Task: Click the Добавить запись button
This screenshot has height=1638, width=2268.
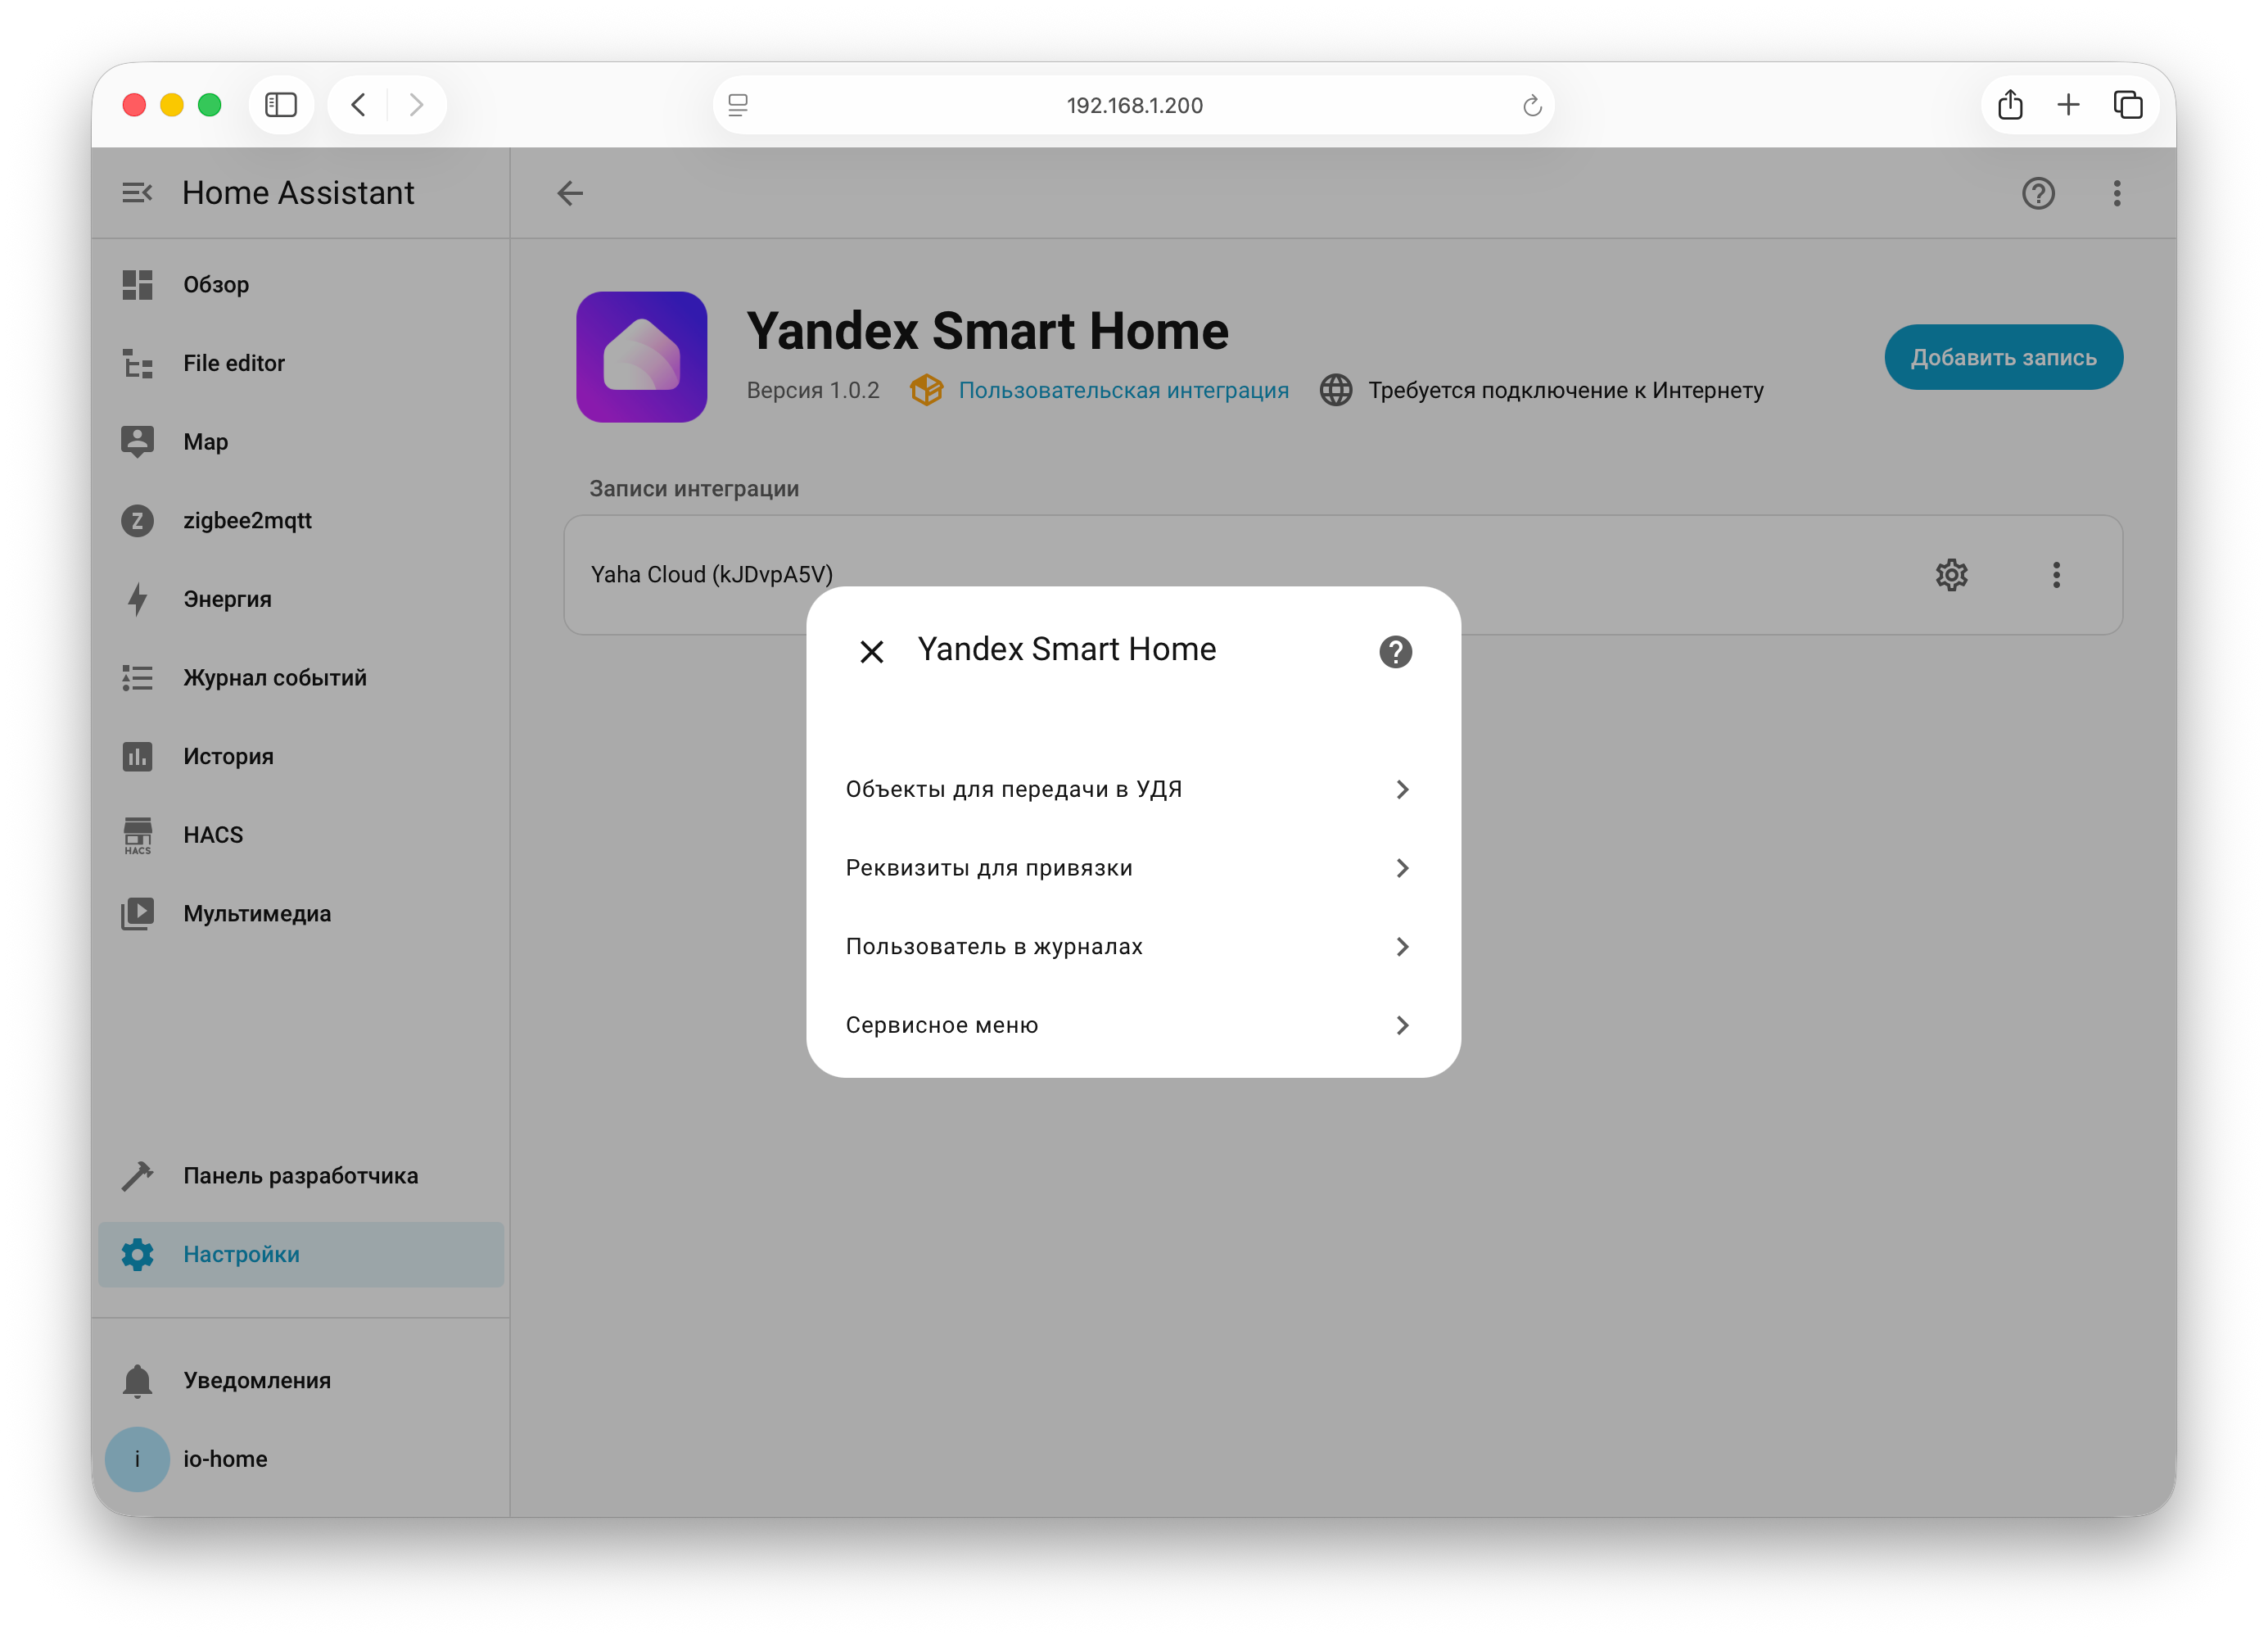Action: click(x=2003, y=357)
